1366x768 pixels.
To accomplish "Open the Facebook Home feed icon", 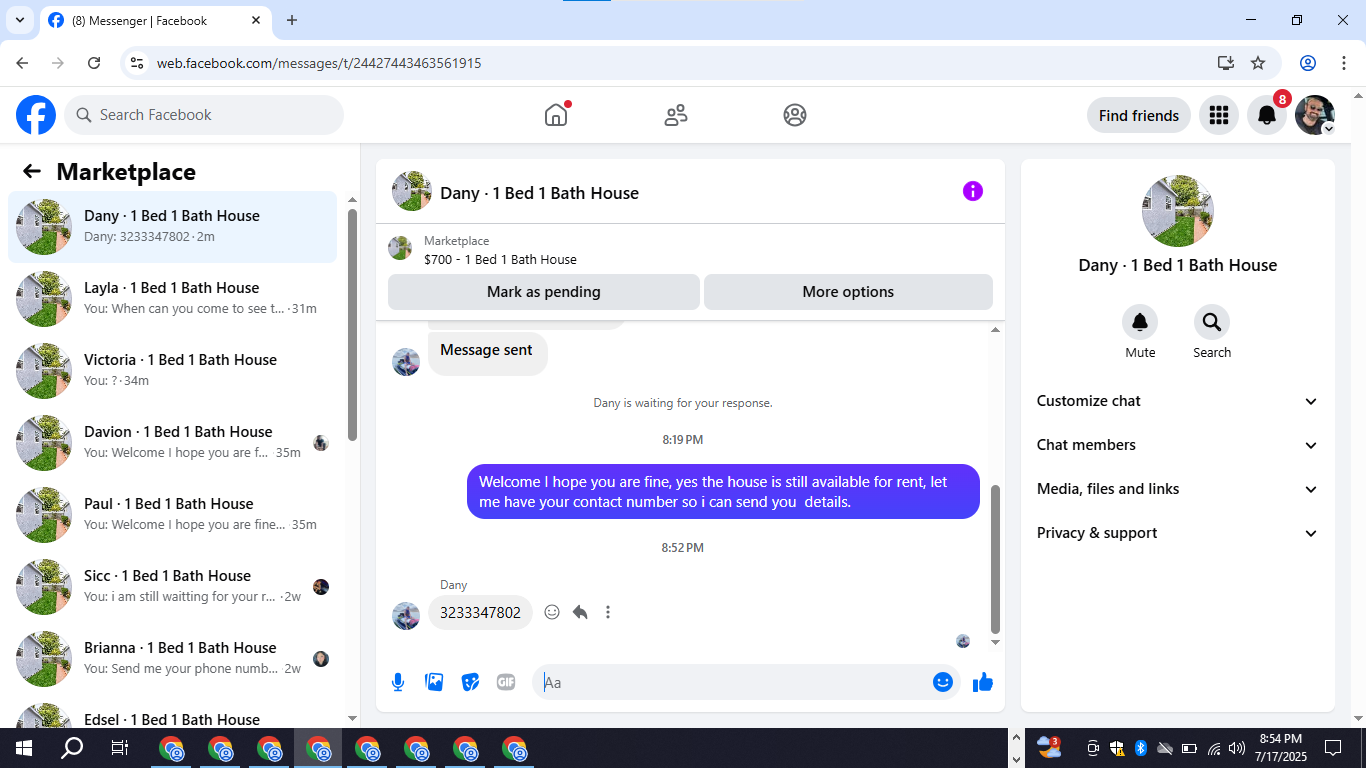I will (x=556, y=115).
